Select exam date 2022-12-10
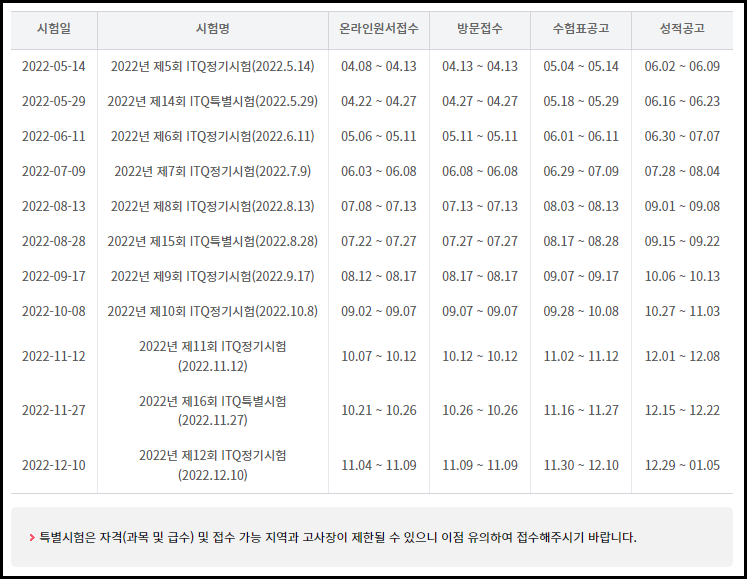 (x=54, y=465)
